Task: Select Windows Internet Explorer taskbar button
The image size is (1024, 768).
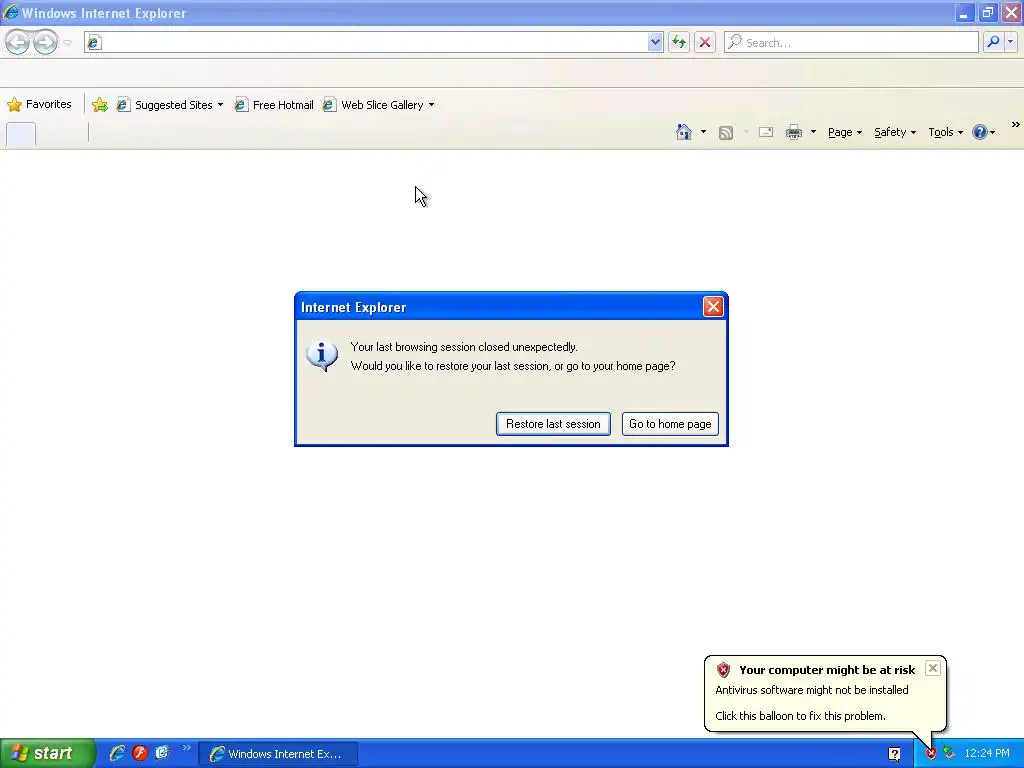Action: pyautogui.click(x=278, y=754)
